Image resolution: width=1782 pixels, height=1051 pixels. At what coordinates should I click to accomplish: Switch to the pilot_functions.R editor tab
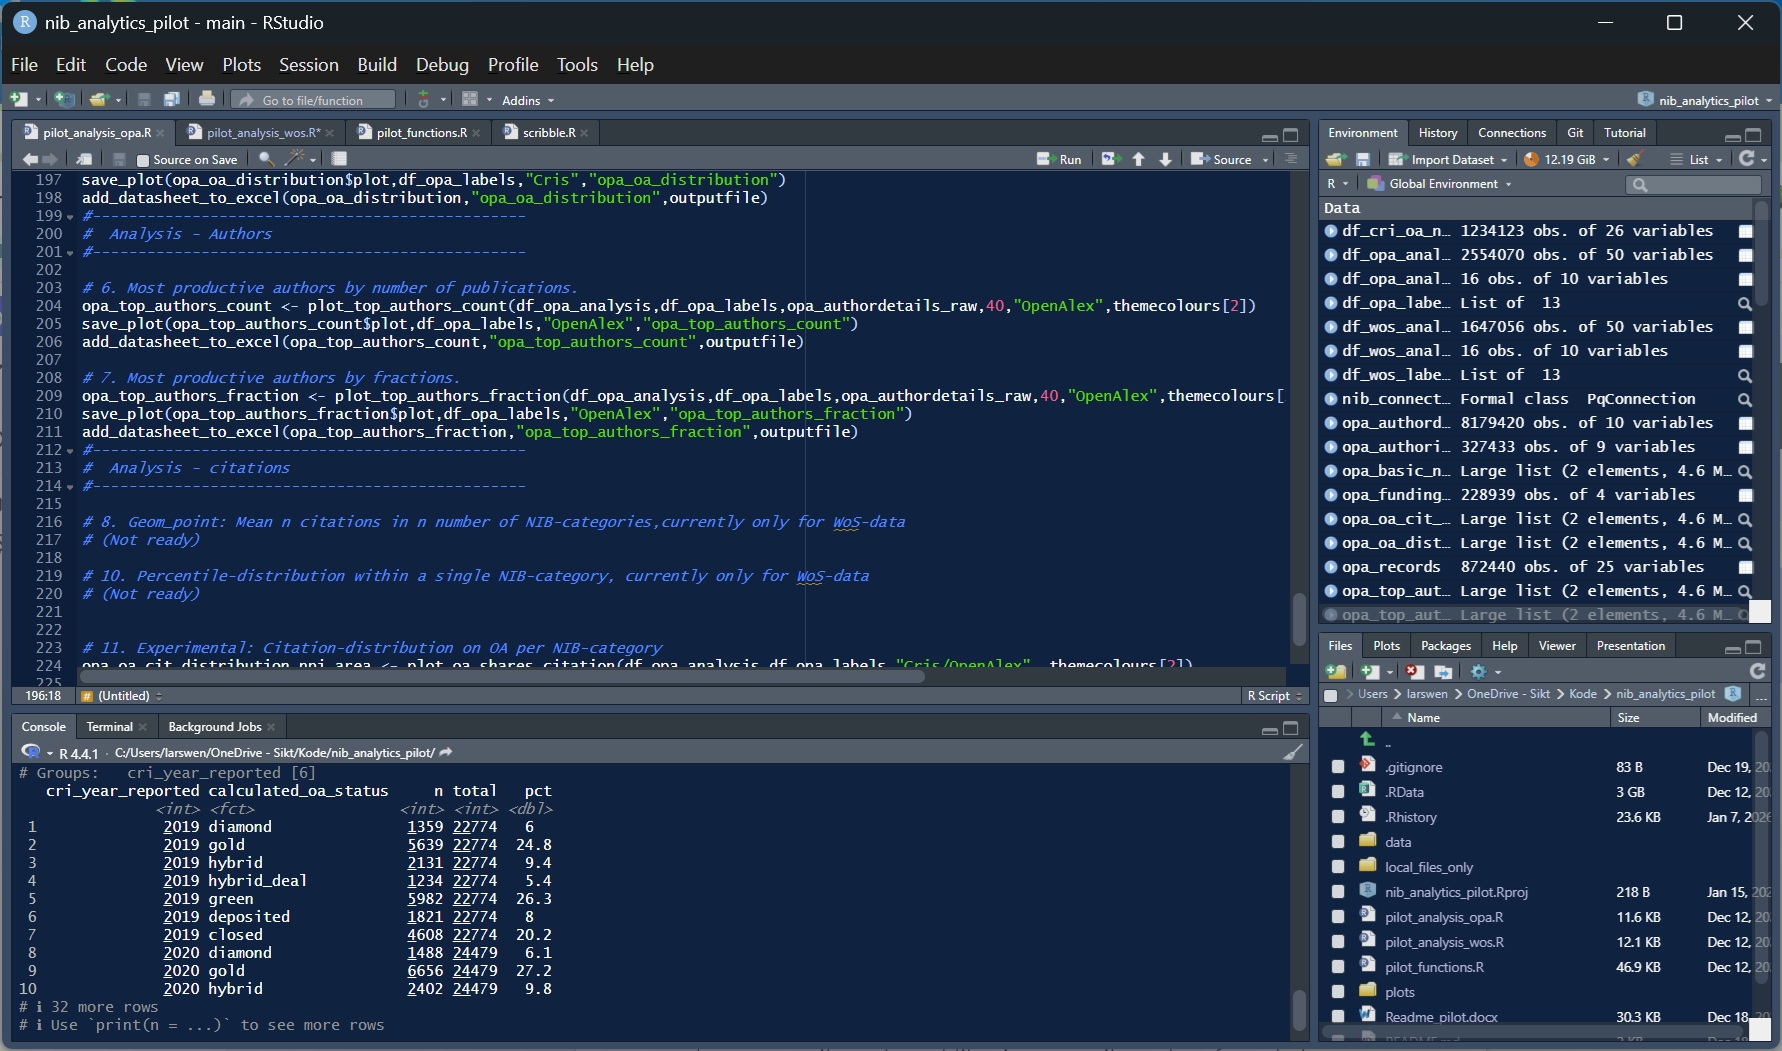[421, 133]
